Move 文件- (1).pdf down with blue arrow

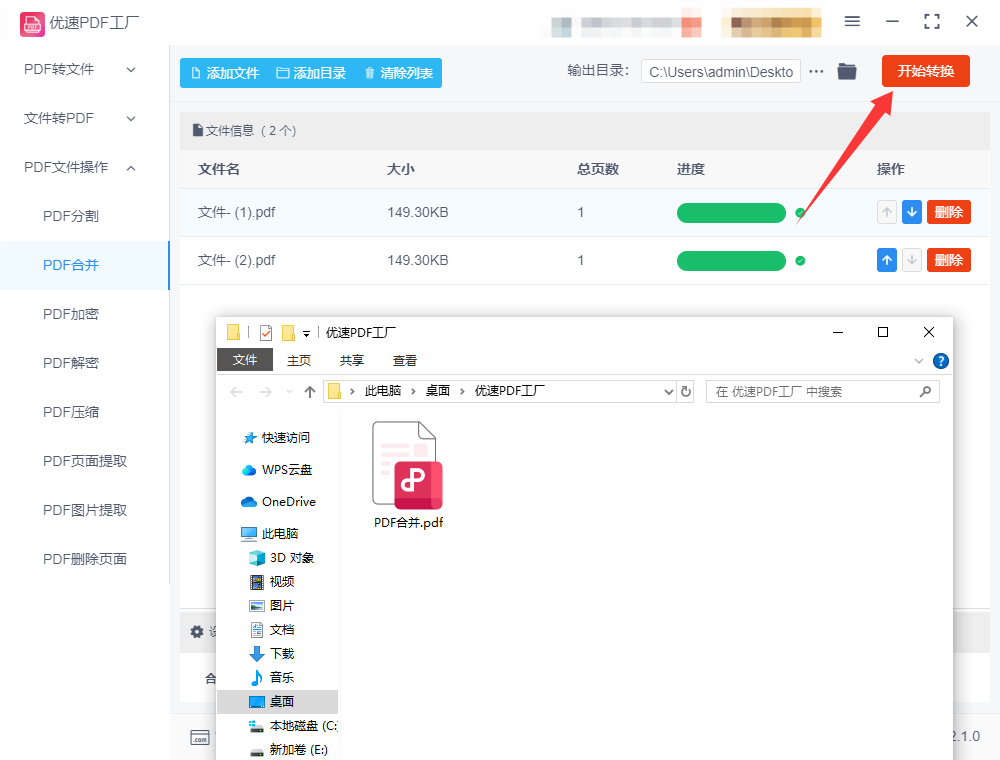pyautogui.click(x=912, y=212)
